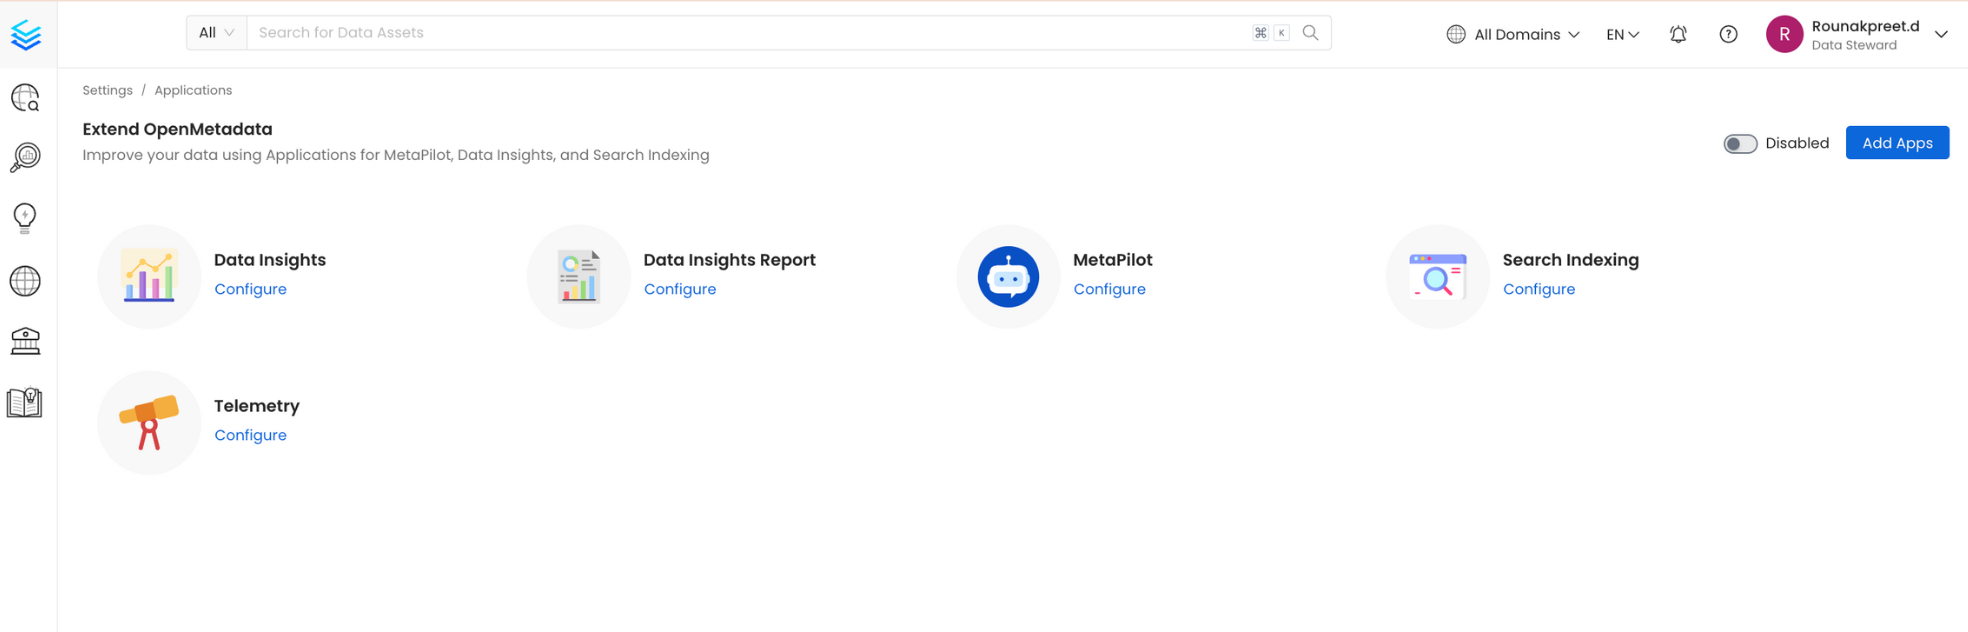The width and height of the screenshot is (1968, 632).
Task: Click the Data Insights title
Action: pos(270,260)
